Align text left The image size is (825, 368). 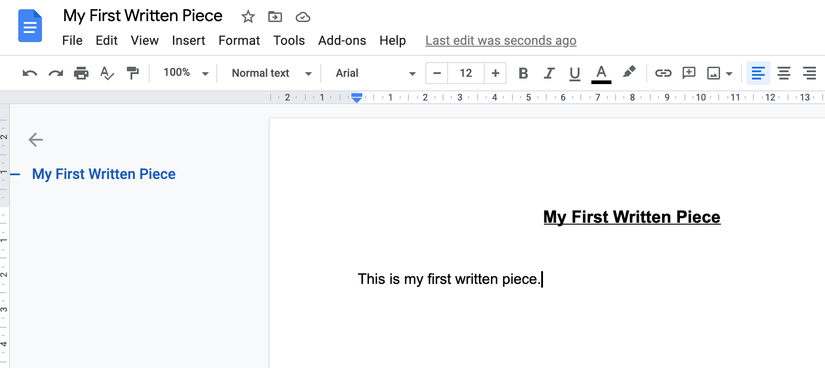pos(758,73)
